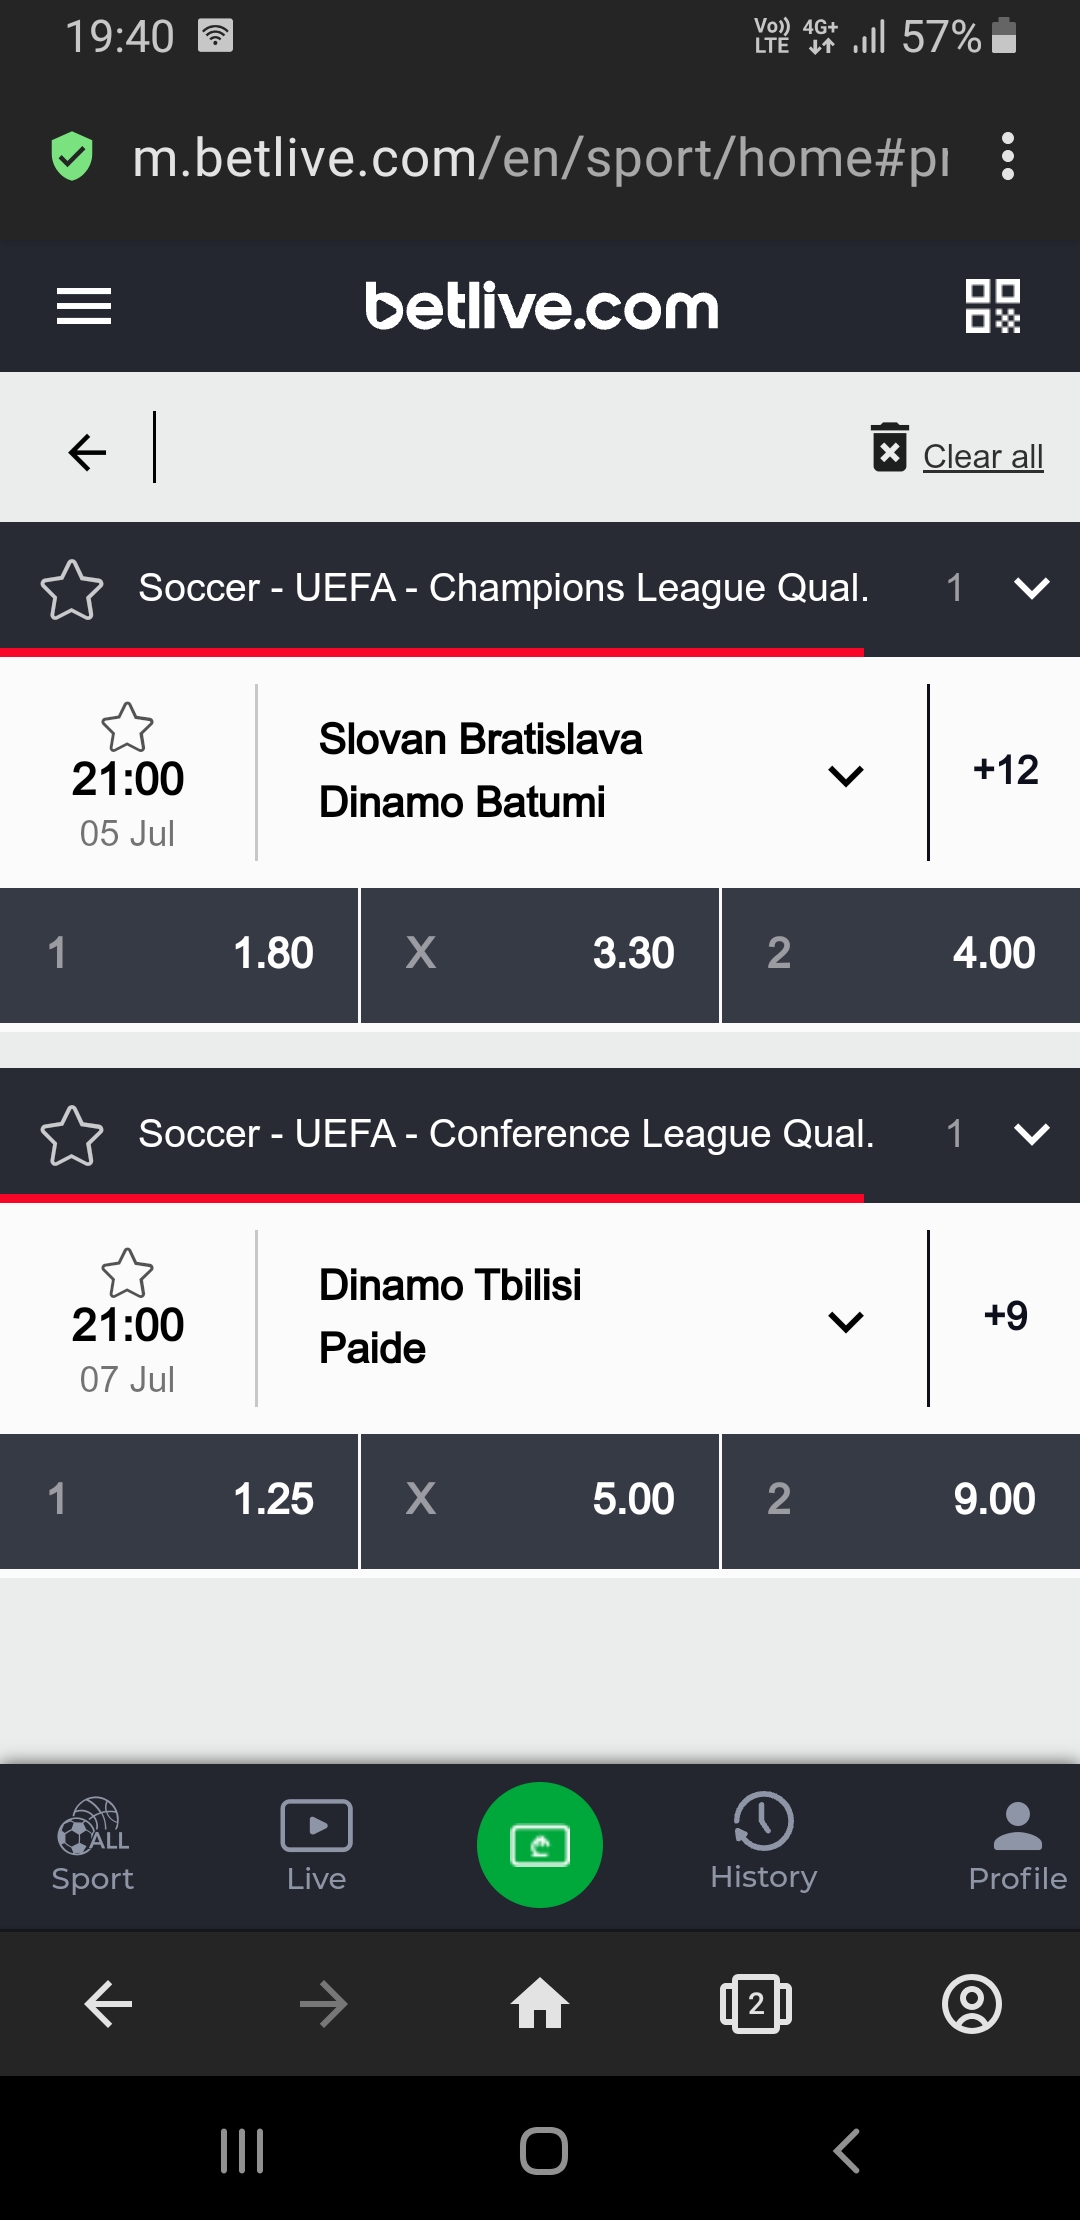
Task: Bet on Slovan Bratislava win at 1.80
Action: point(179,954)
